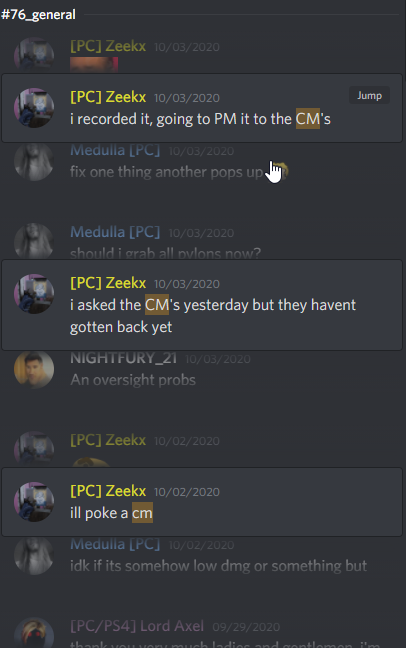Click the thumbnail image under top Zeekx message
406x648 pixels.
coord(94,64)
